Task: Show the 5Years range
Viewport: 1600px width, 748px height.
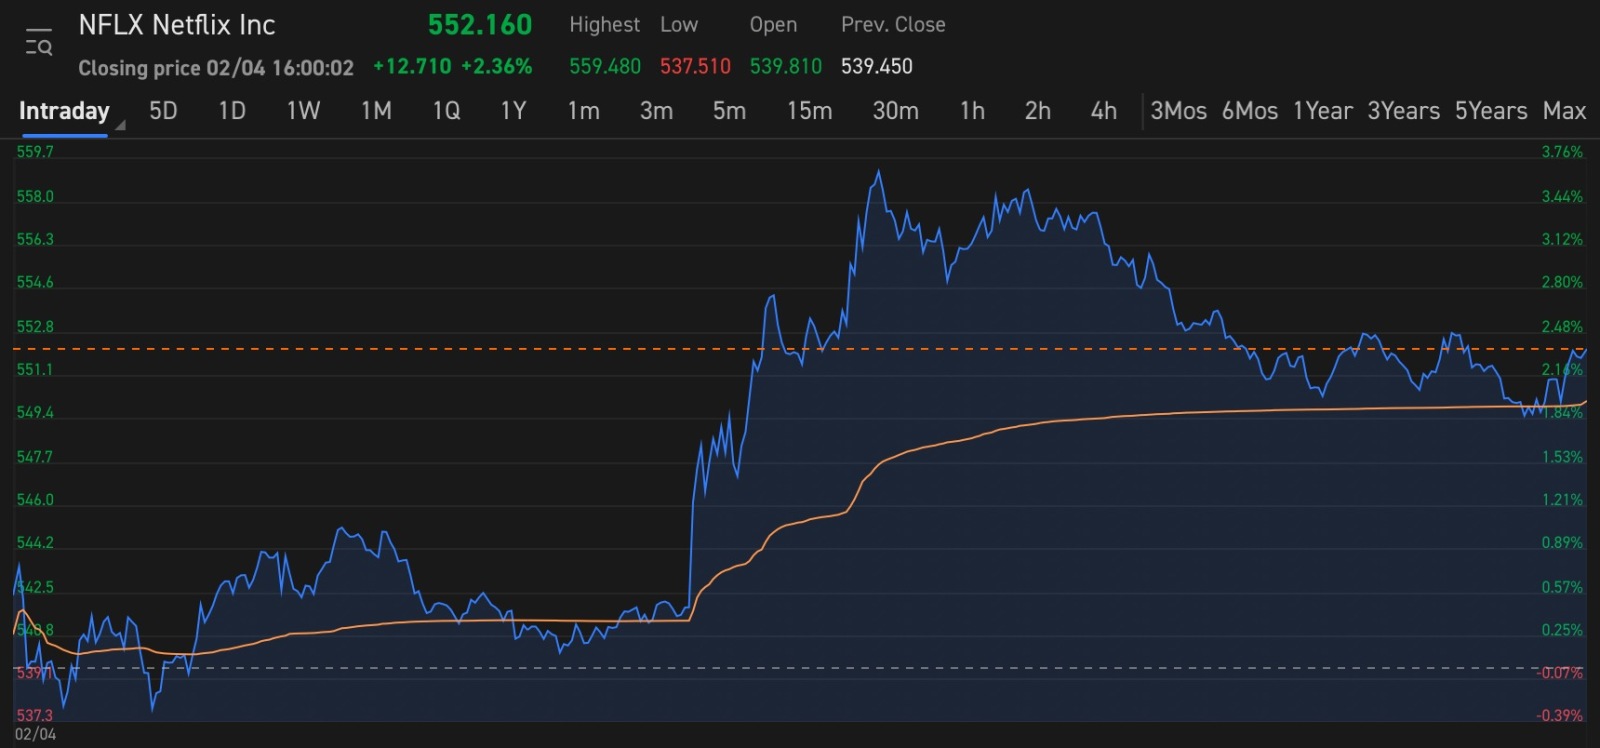Action: point(1490,111)
